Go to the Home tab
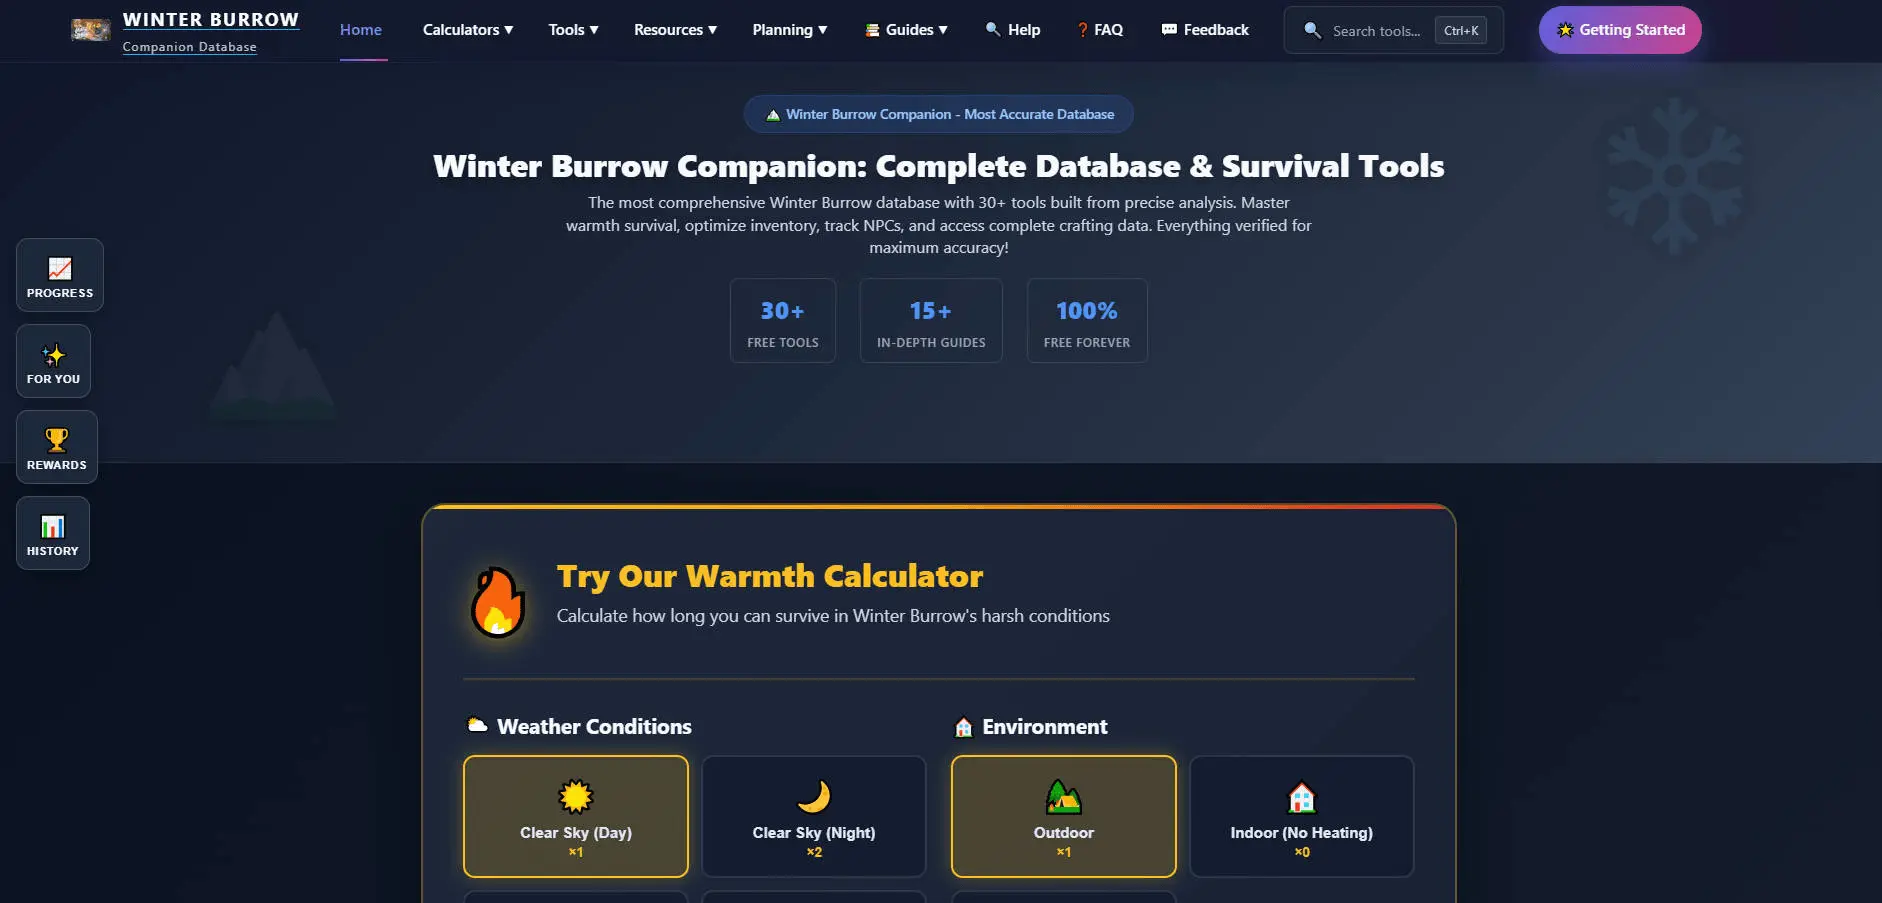Image resolution: width=1882 pixels, height=903 pixels. tap(360, 30)
